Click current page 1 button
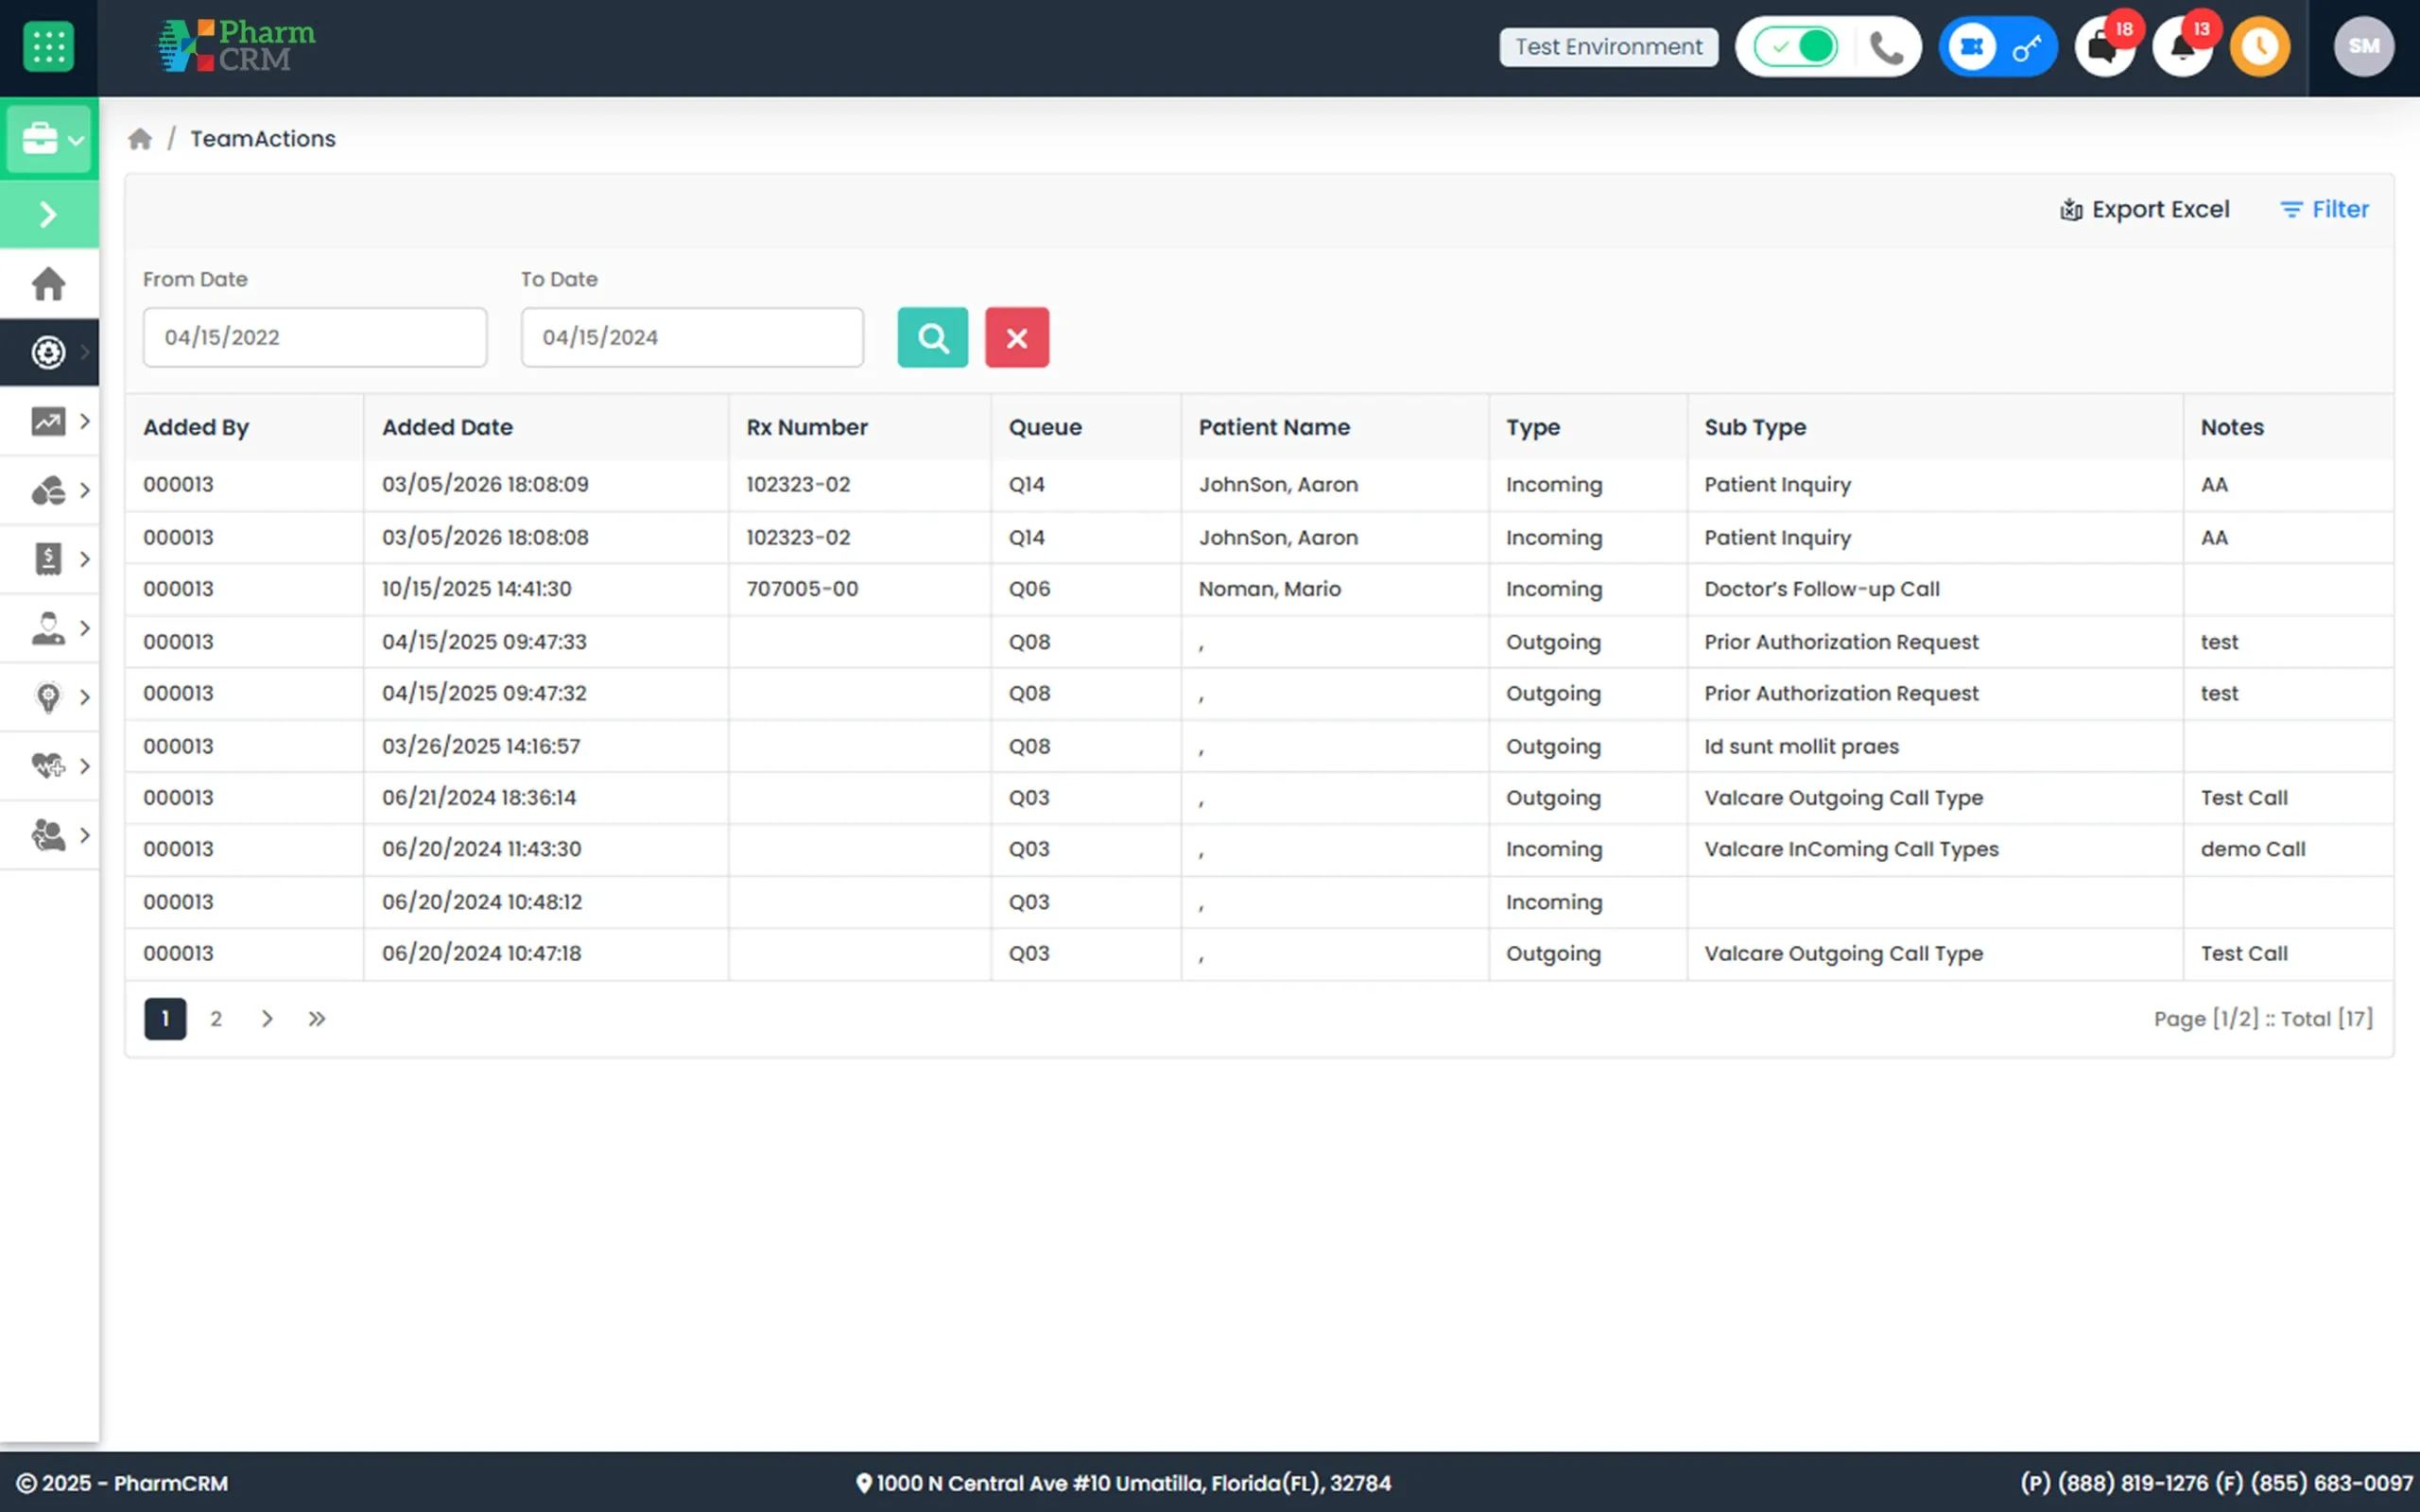2420x1512 pixels. click(165, 1019)
